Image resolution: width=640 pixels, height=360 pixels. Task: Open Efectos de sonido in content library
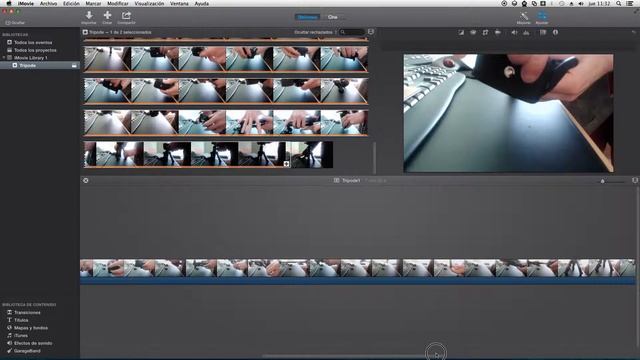(x=33, y=343)
